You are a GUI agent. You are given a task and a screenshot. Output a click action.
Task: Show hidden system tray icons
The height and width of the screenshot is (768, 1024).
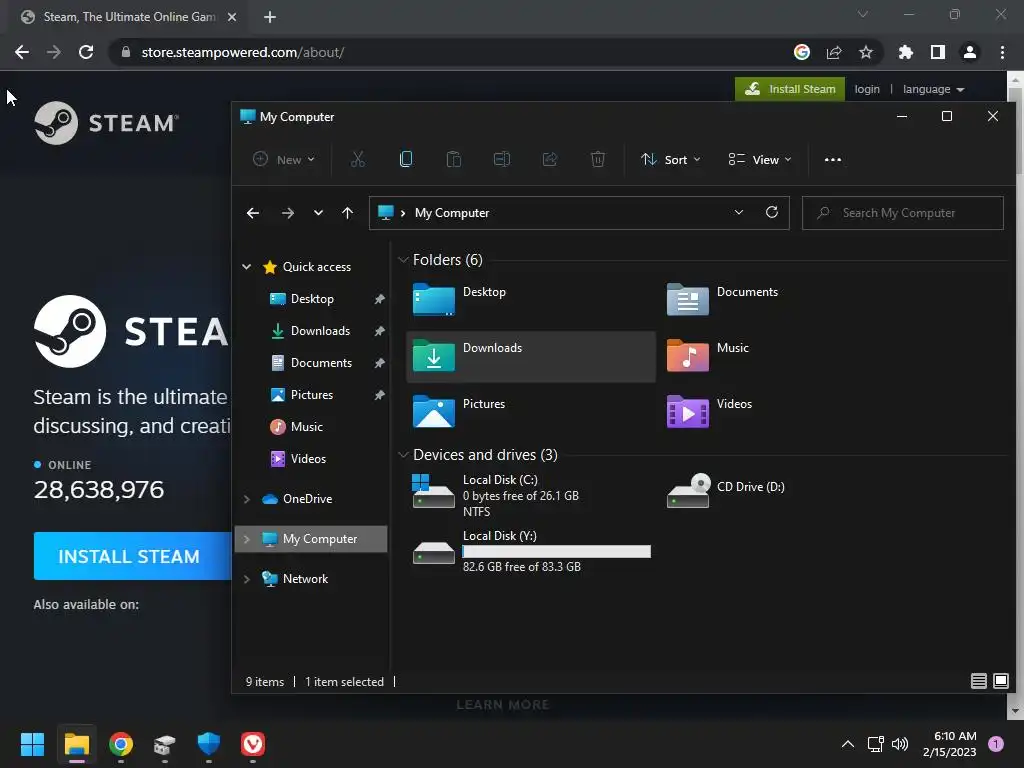coord(848,744)
